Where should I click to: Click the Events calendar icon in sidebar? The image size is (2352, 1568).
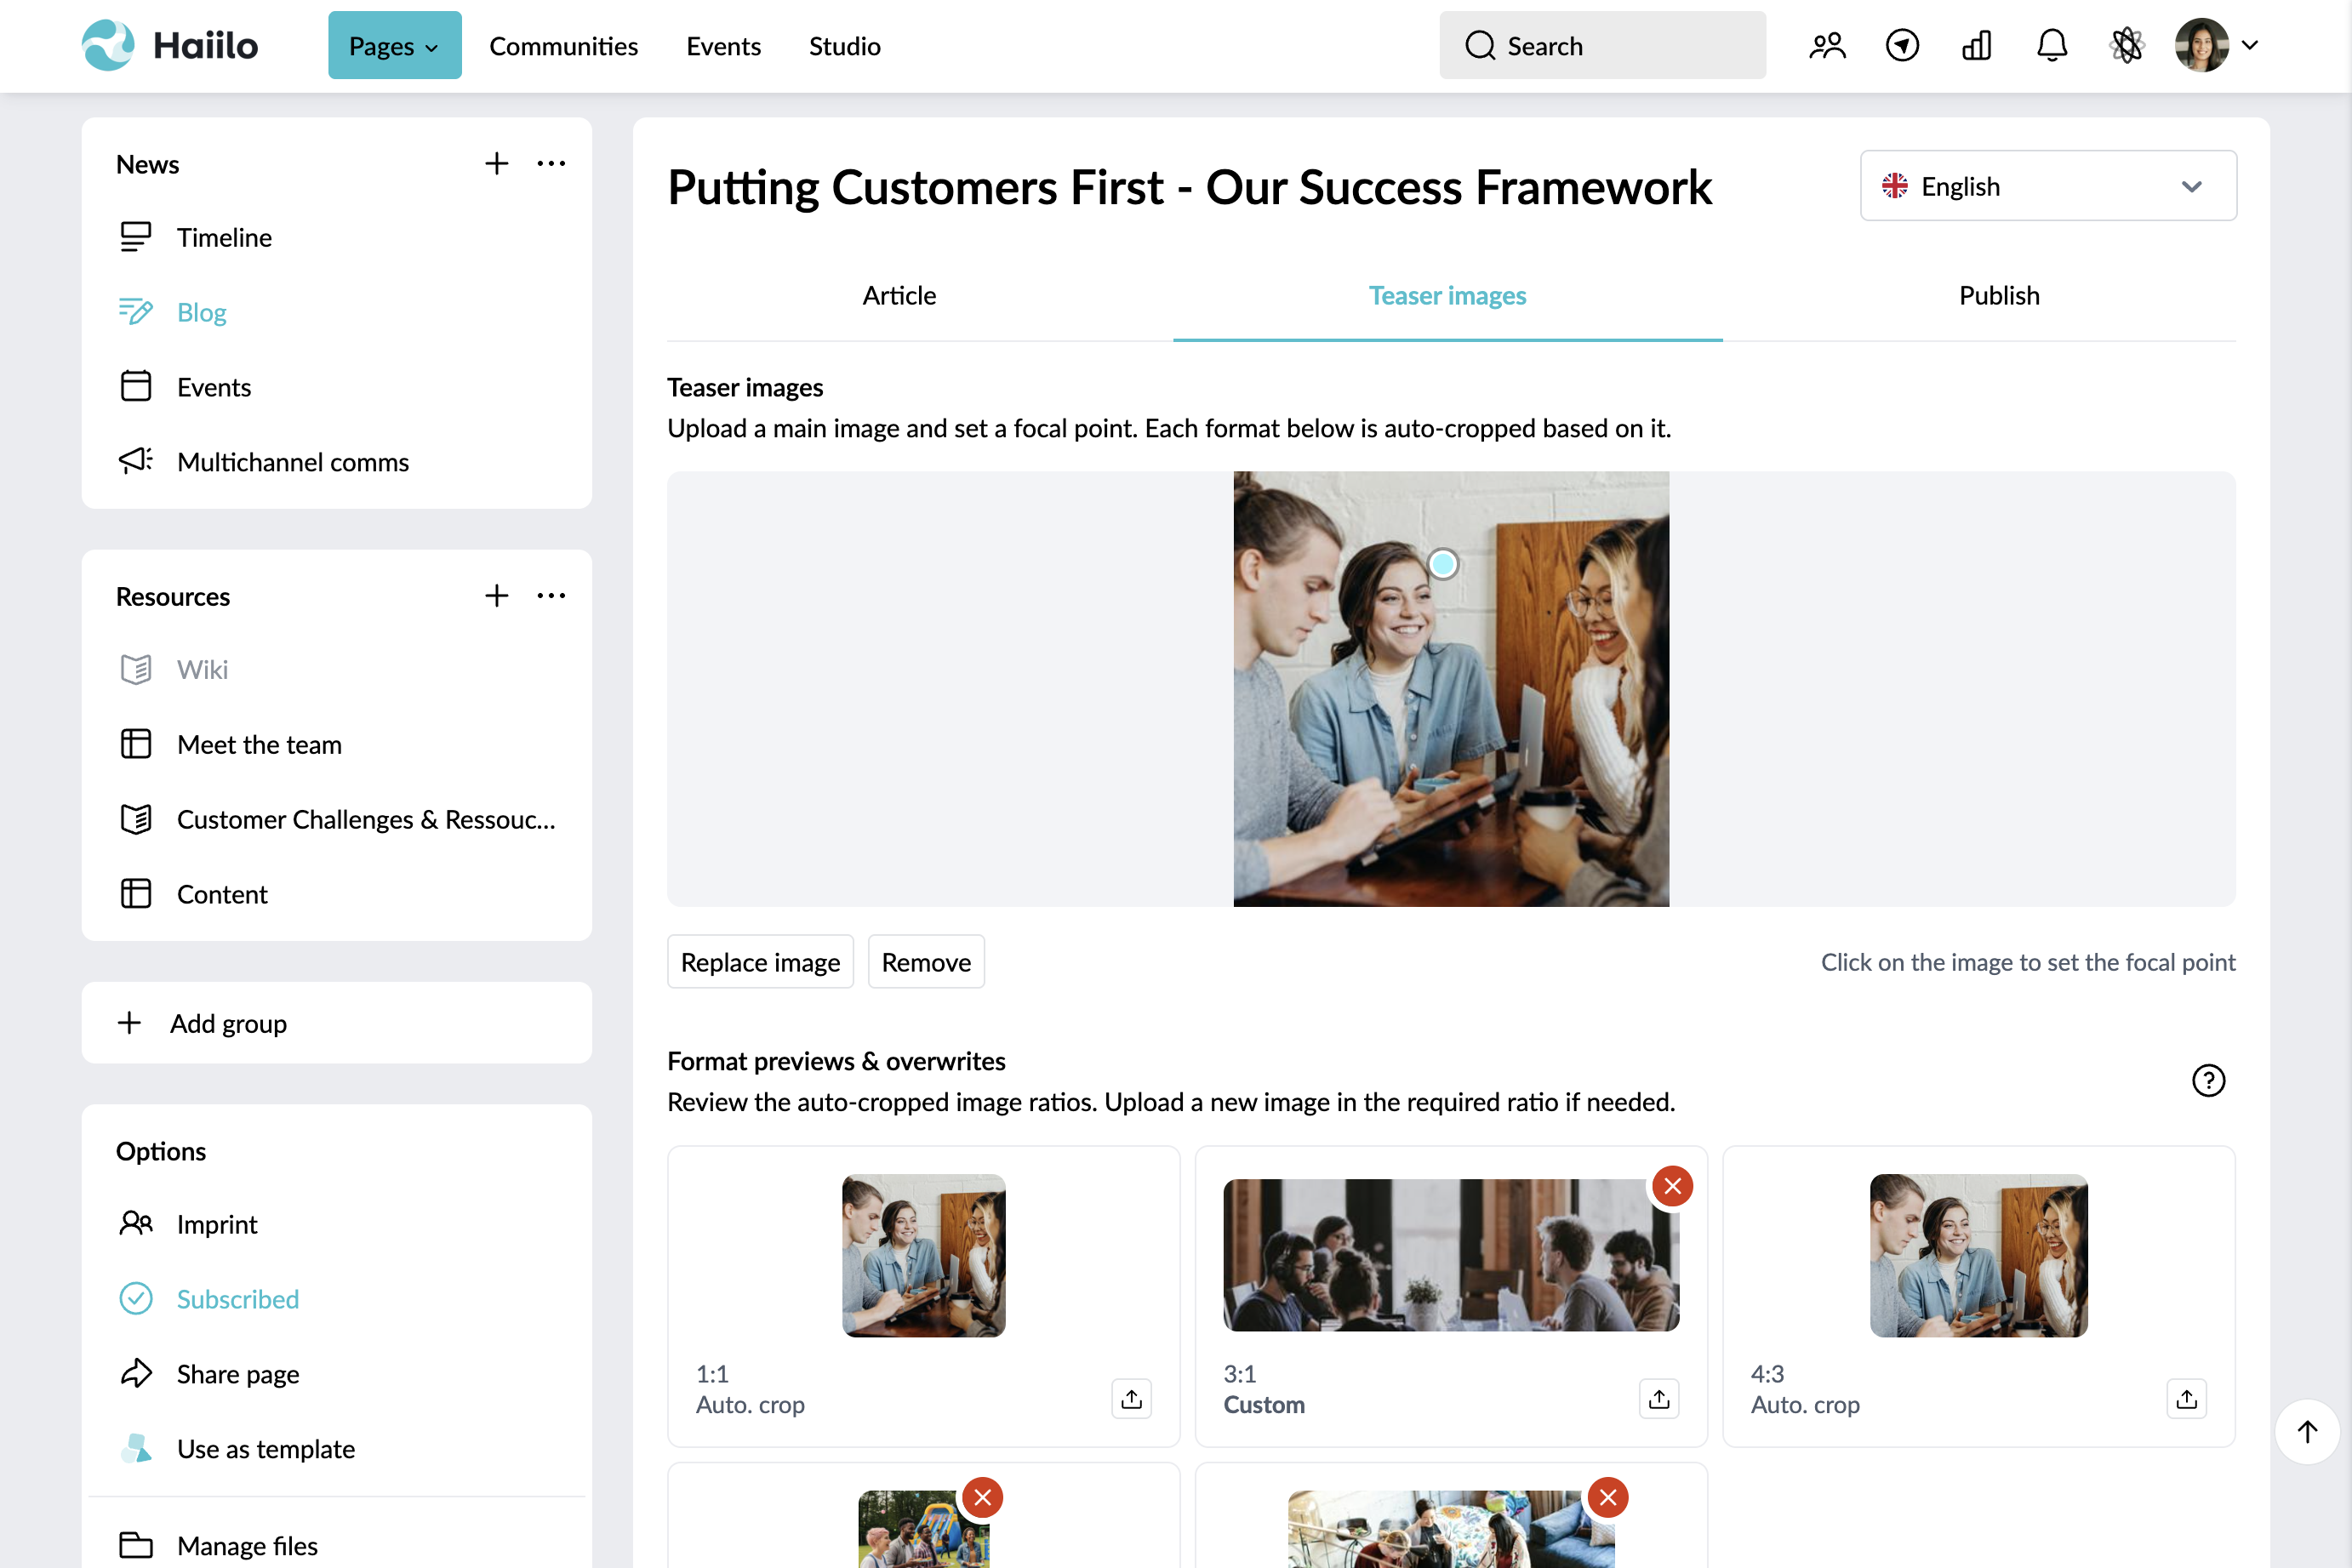click(136, 387)
